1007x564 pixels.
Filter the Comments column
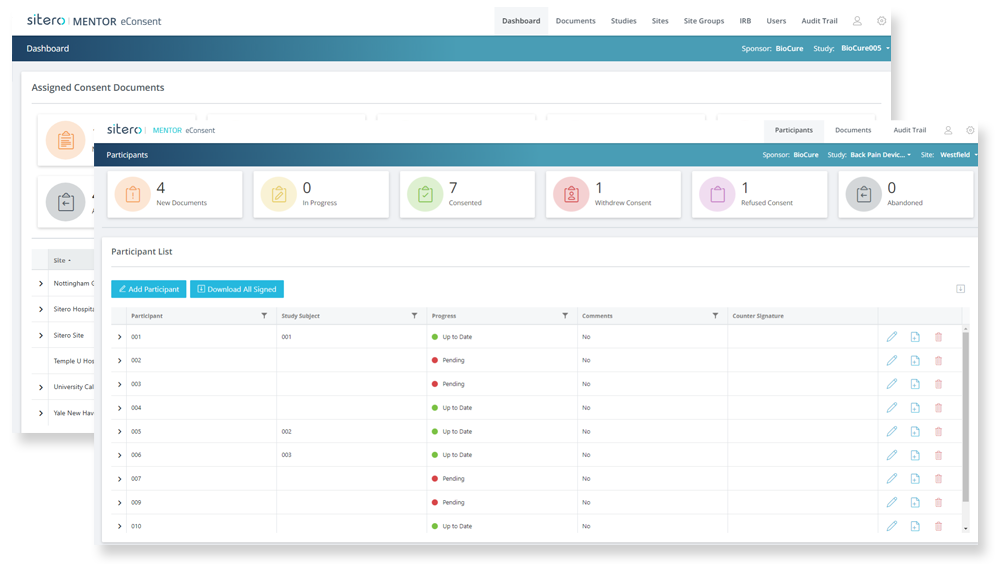click(x=715, y=316)
